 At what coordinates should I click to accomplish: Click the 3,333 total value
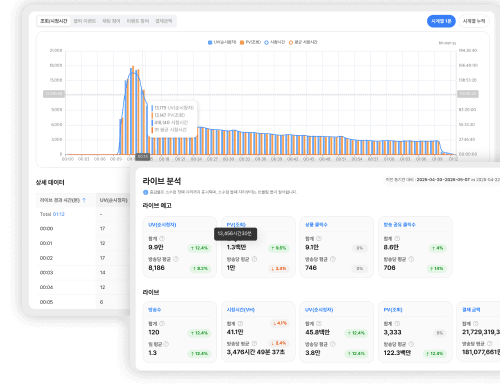coord(392,332)
